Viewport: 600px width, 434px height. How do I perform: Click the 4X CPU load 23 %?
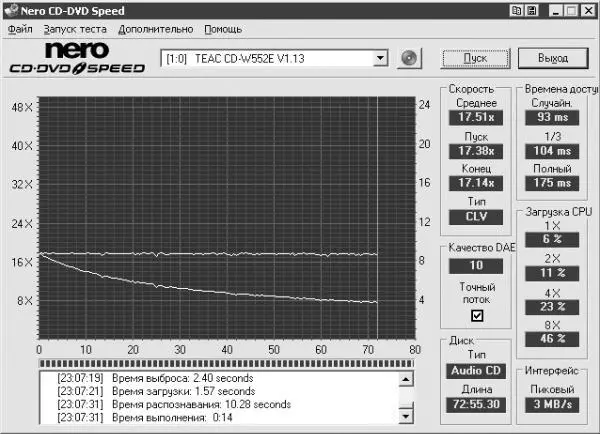click(x=552, y=307)
